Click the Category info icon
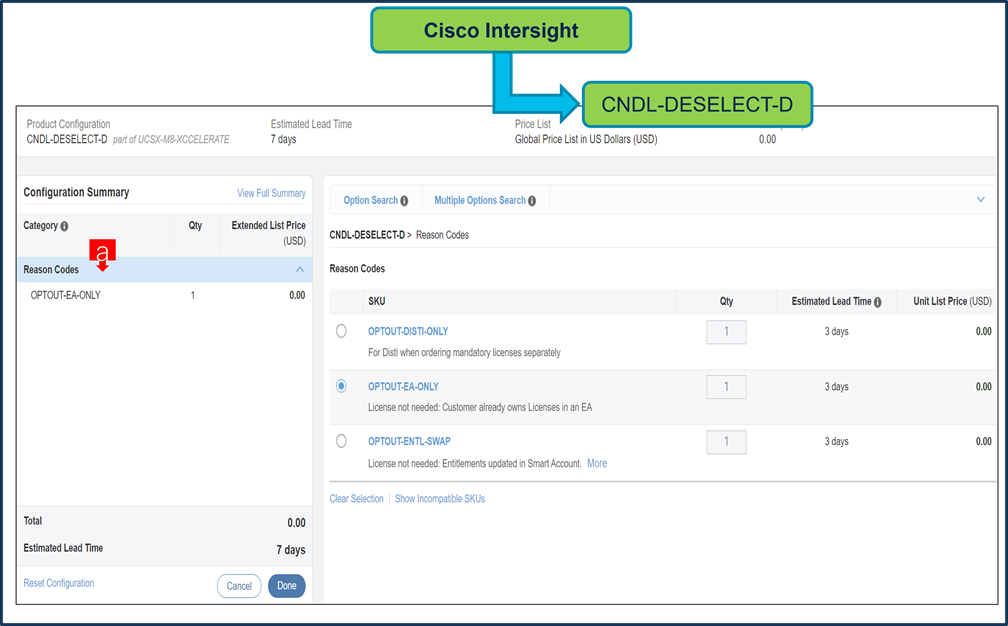Image resolution: width=1008 pixels, height=626 pixels. point(64,226)
